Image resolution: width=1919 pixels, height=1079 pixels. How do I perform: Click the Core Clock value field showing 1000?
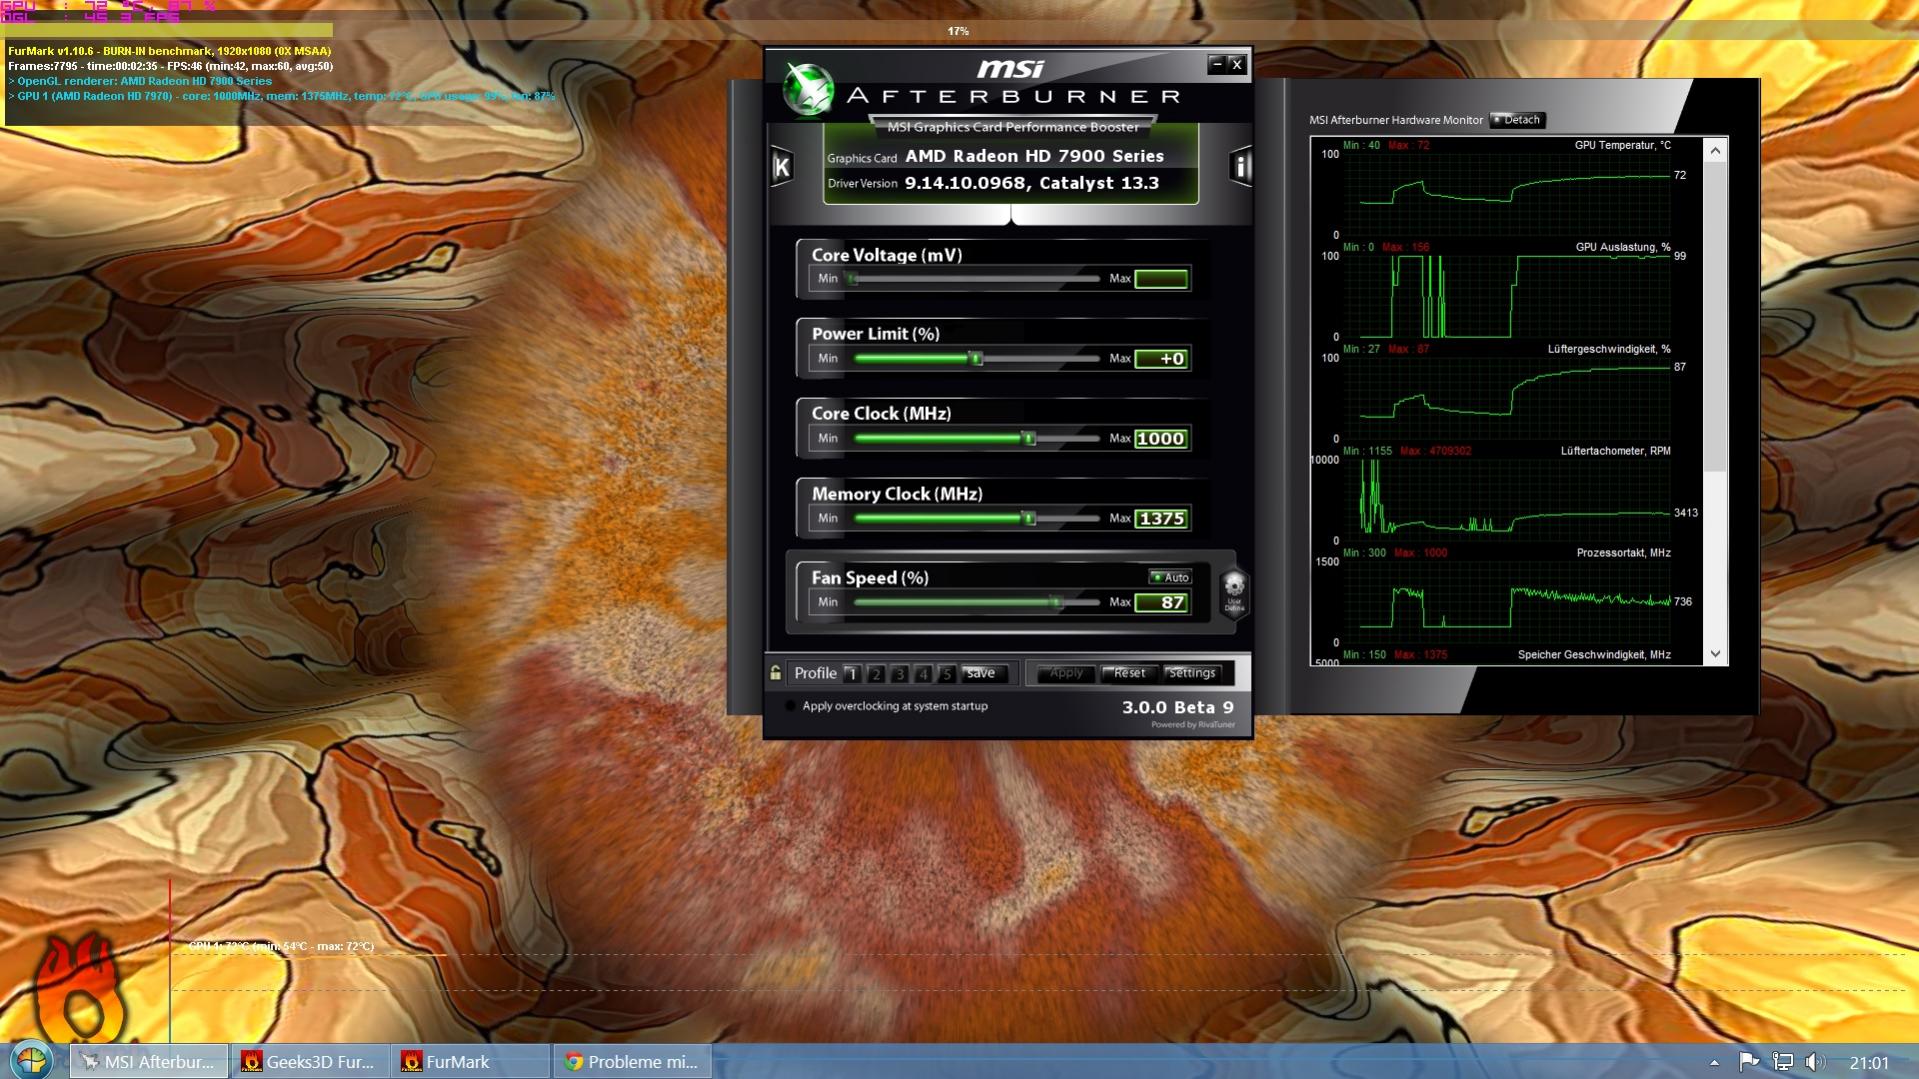(x=1161, y=439)
